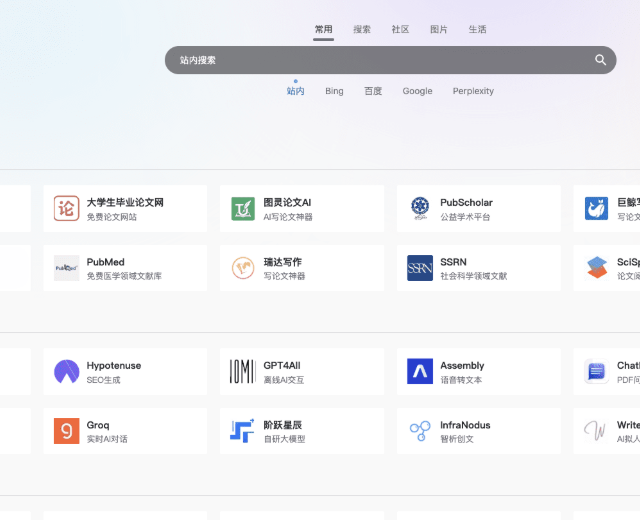
Task: Open the 大学生毕业论文网 logo icon
Action: tap(67, 208)
